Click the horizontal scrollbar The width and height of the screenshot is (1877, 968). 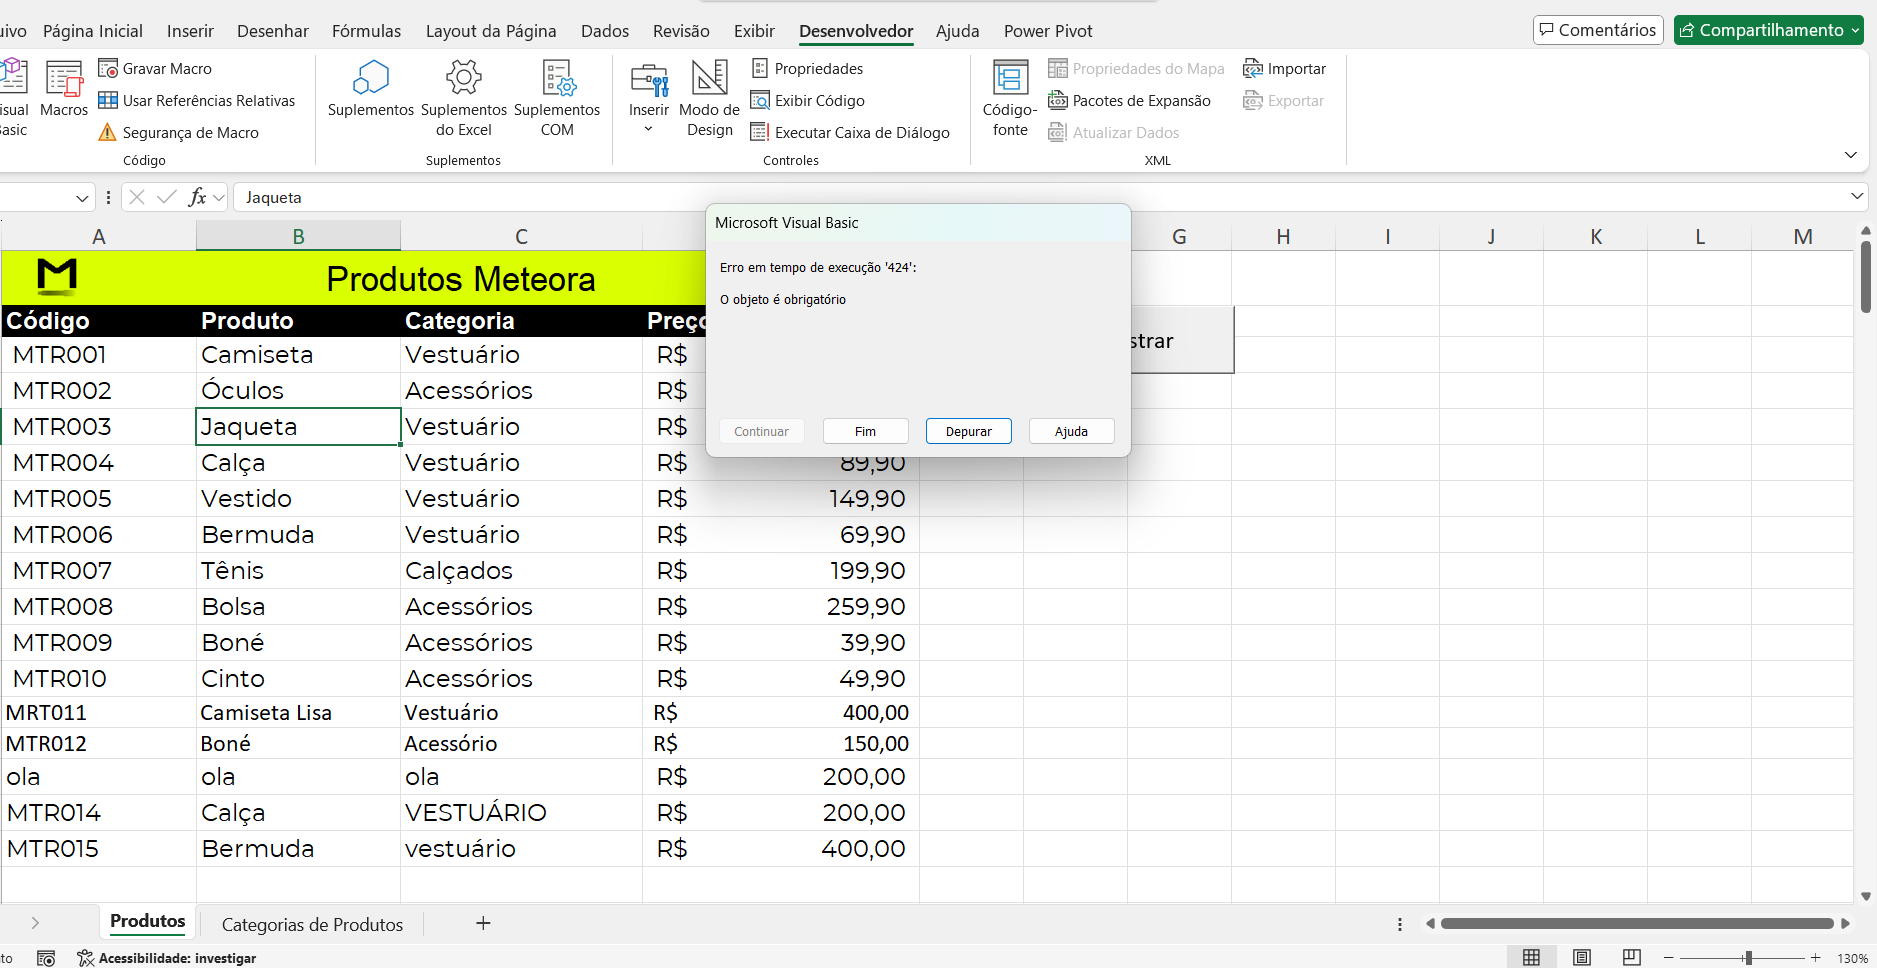[x=1637, y=923]
